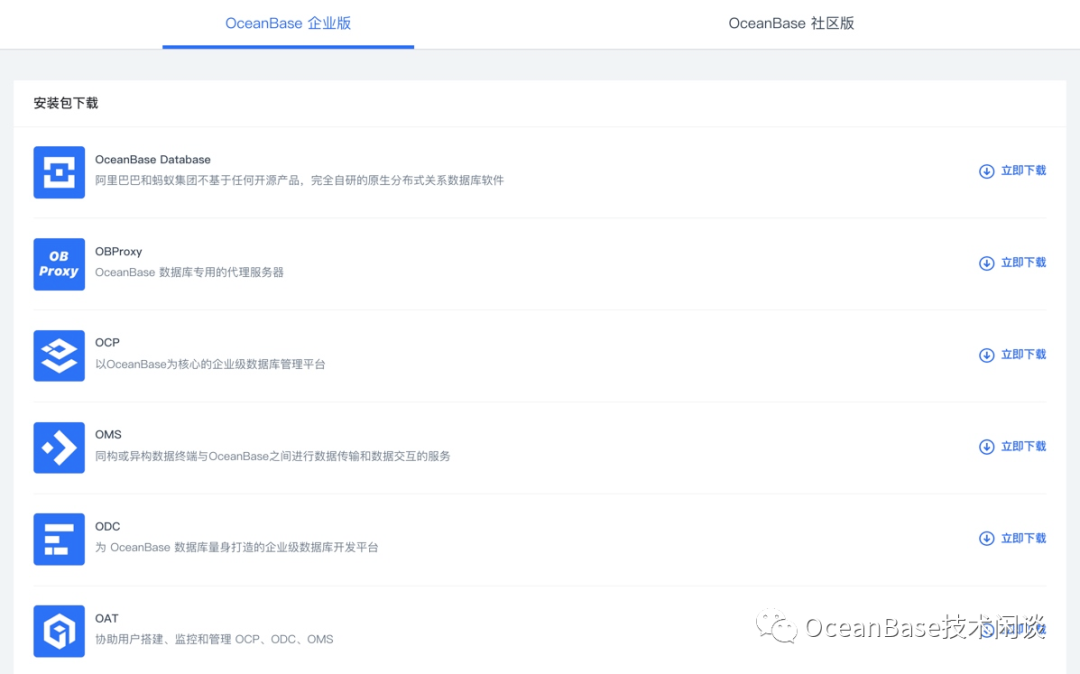Click the OCP layered-stack icon
The height and width of the screenshot is (674, 1080).
[59, 355]
